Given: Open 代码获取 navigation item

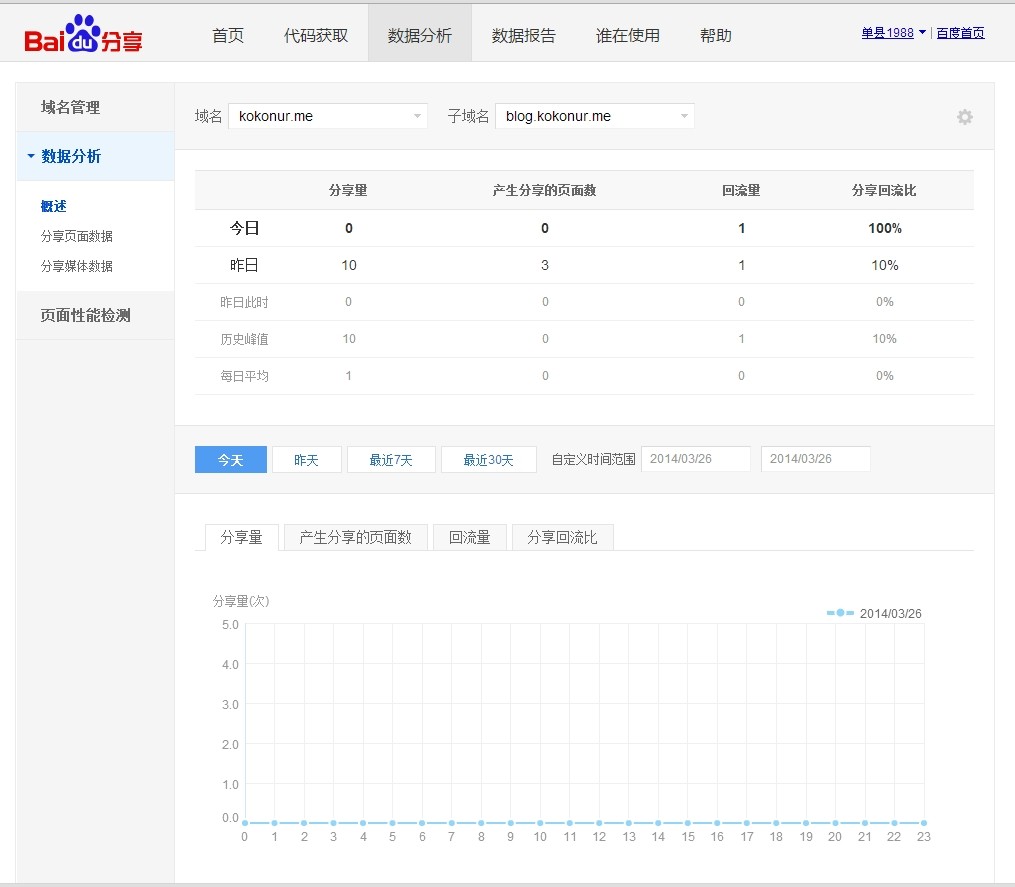Looking at the screenshot, I should coord(315,36).
